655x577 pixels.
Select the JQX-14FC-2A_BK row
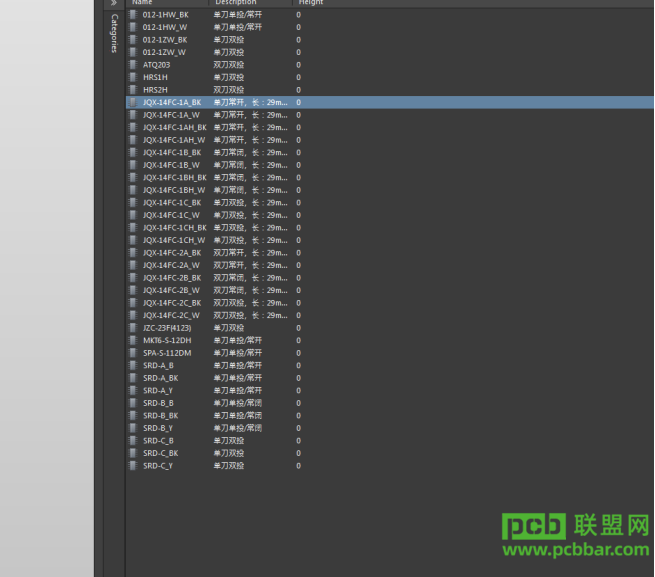[390, 253]
